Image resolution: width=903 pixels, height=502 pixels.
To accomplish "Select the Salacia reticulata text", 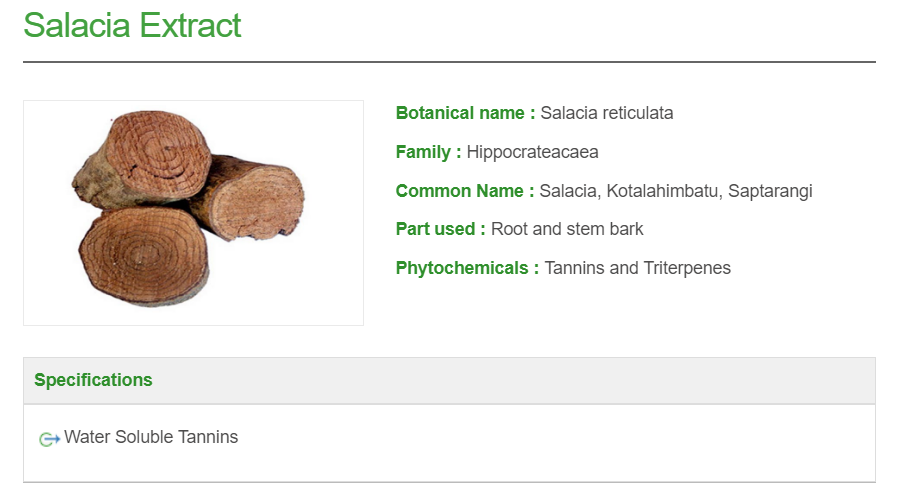I will (607, 113).
